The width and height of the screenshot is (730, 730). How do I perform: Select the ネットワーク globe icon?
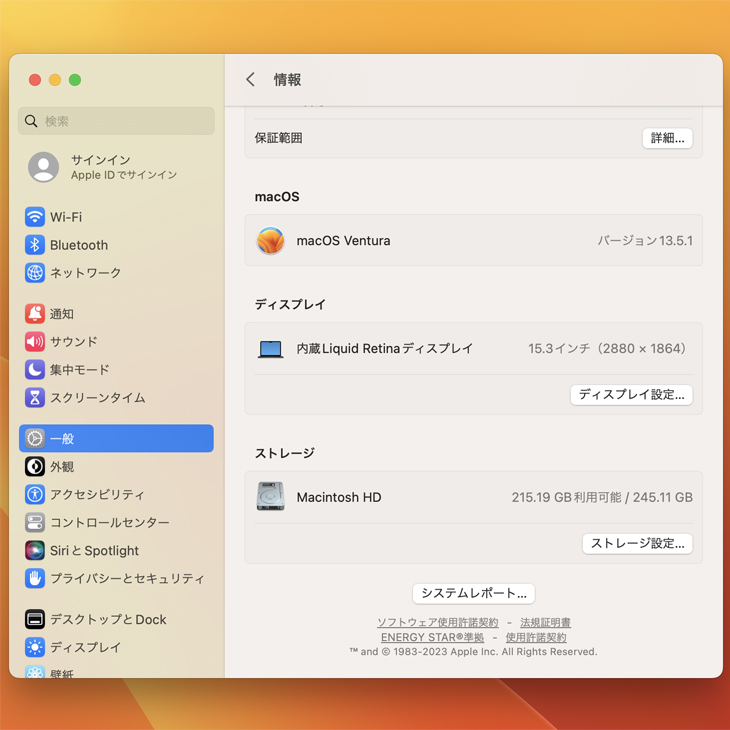coord(35,273)
